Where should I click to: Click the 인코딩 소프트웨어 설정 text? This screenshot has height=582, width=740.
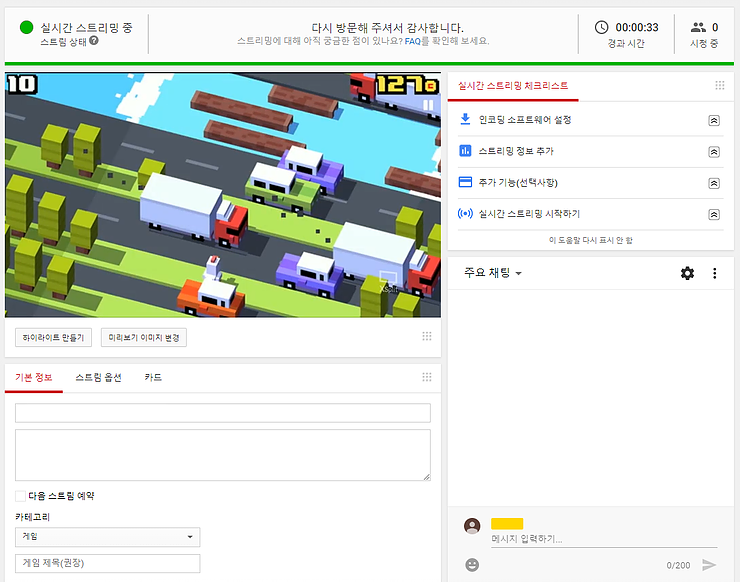[x=525, y=119]
